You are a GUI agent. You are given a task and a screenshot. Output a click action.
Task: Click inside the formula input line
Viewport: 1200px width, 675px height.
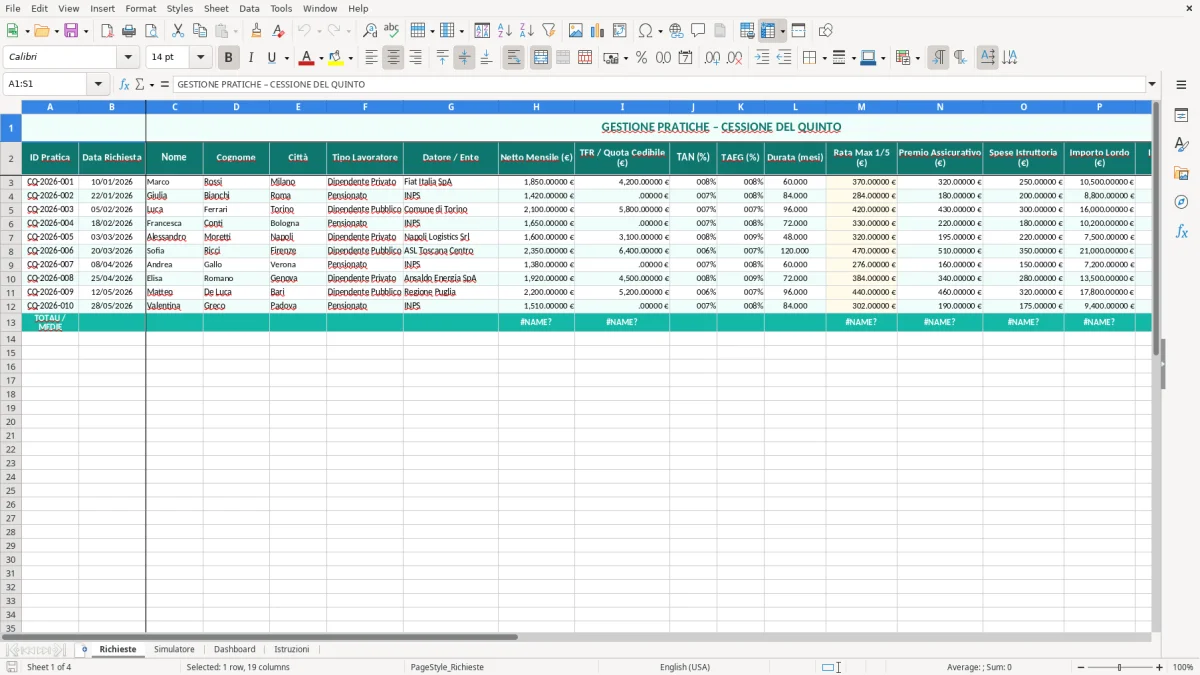(659, 84)
